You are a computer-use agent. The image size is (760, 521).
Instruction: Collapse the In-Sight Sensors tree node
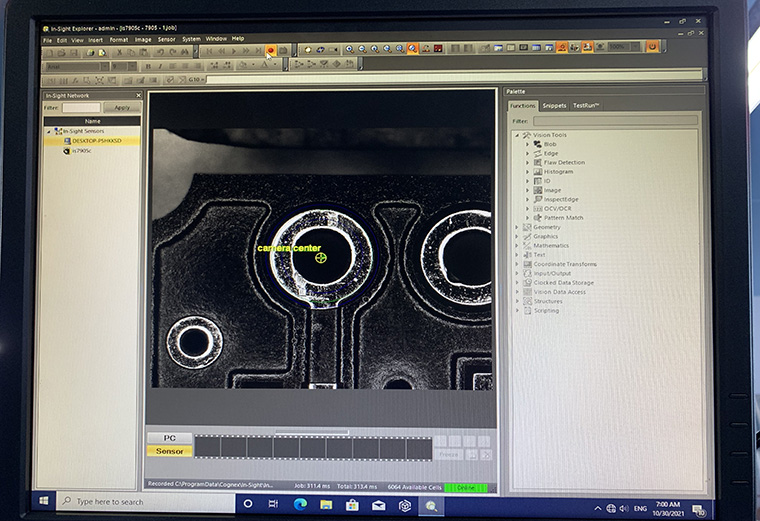49,131
